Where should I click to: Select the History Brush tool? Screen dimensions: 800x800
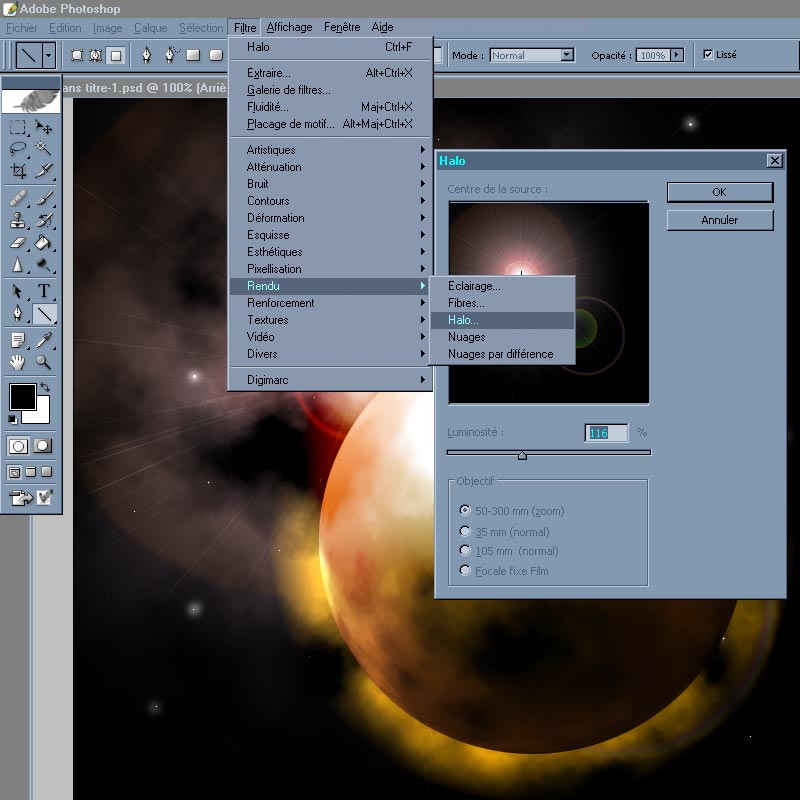[x=44, y=220]
